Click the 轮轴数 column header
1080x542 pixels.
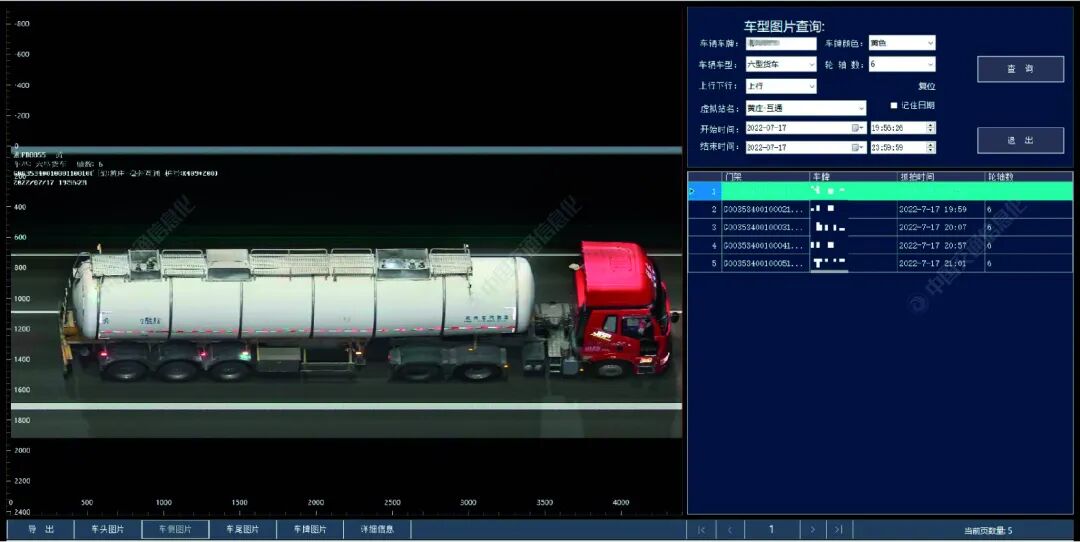(1028, 177)
